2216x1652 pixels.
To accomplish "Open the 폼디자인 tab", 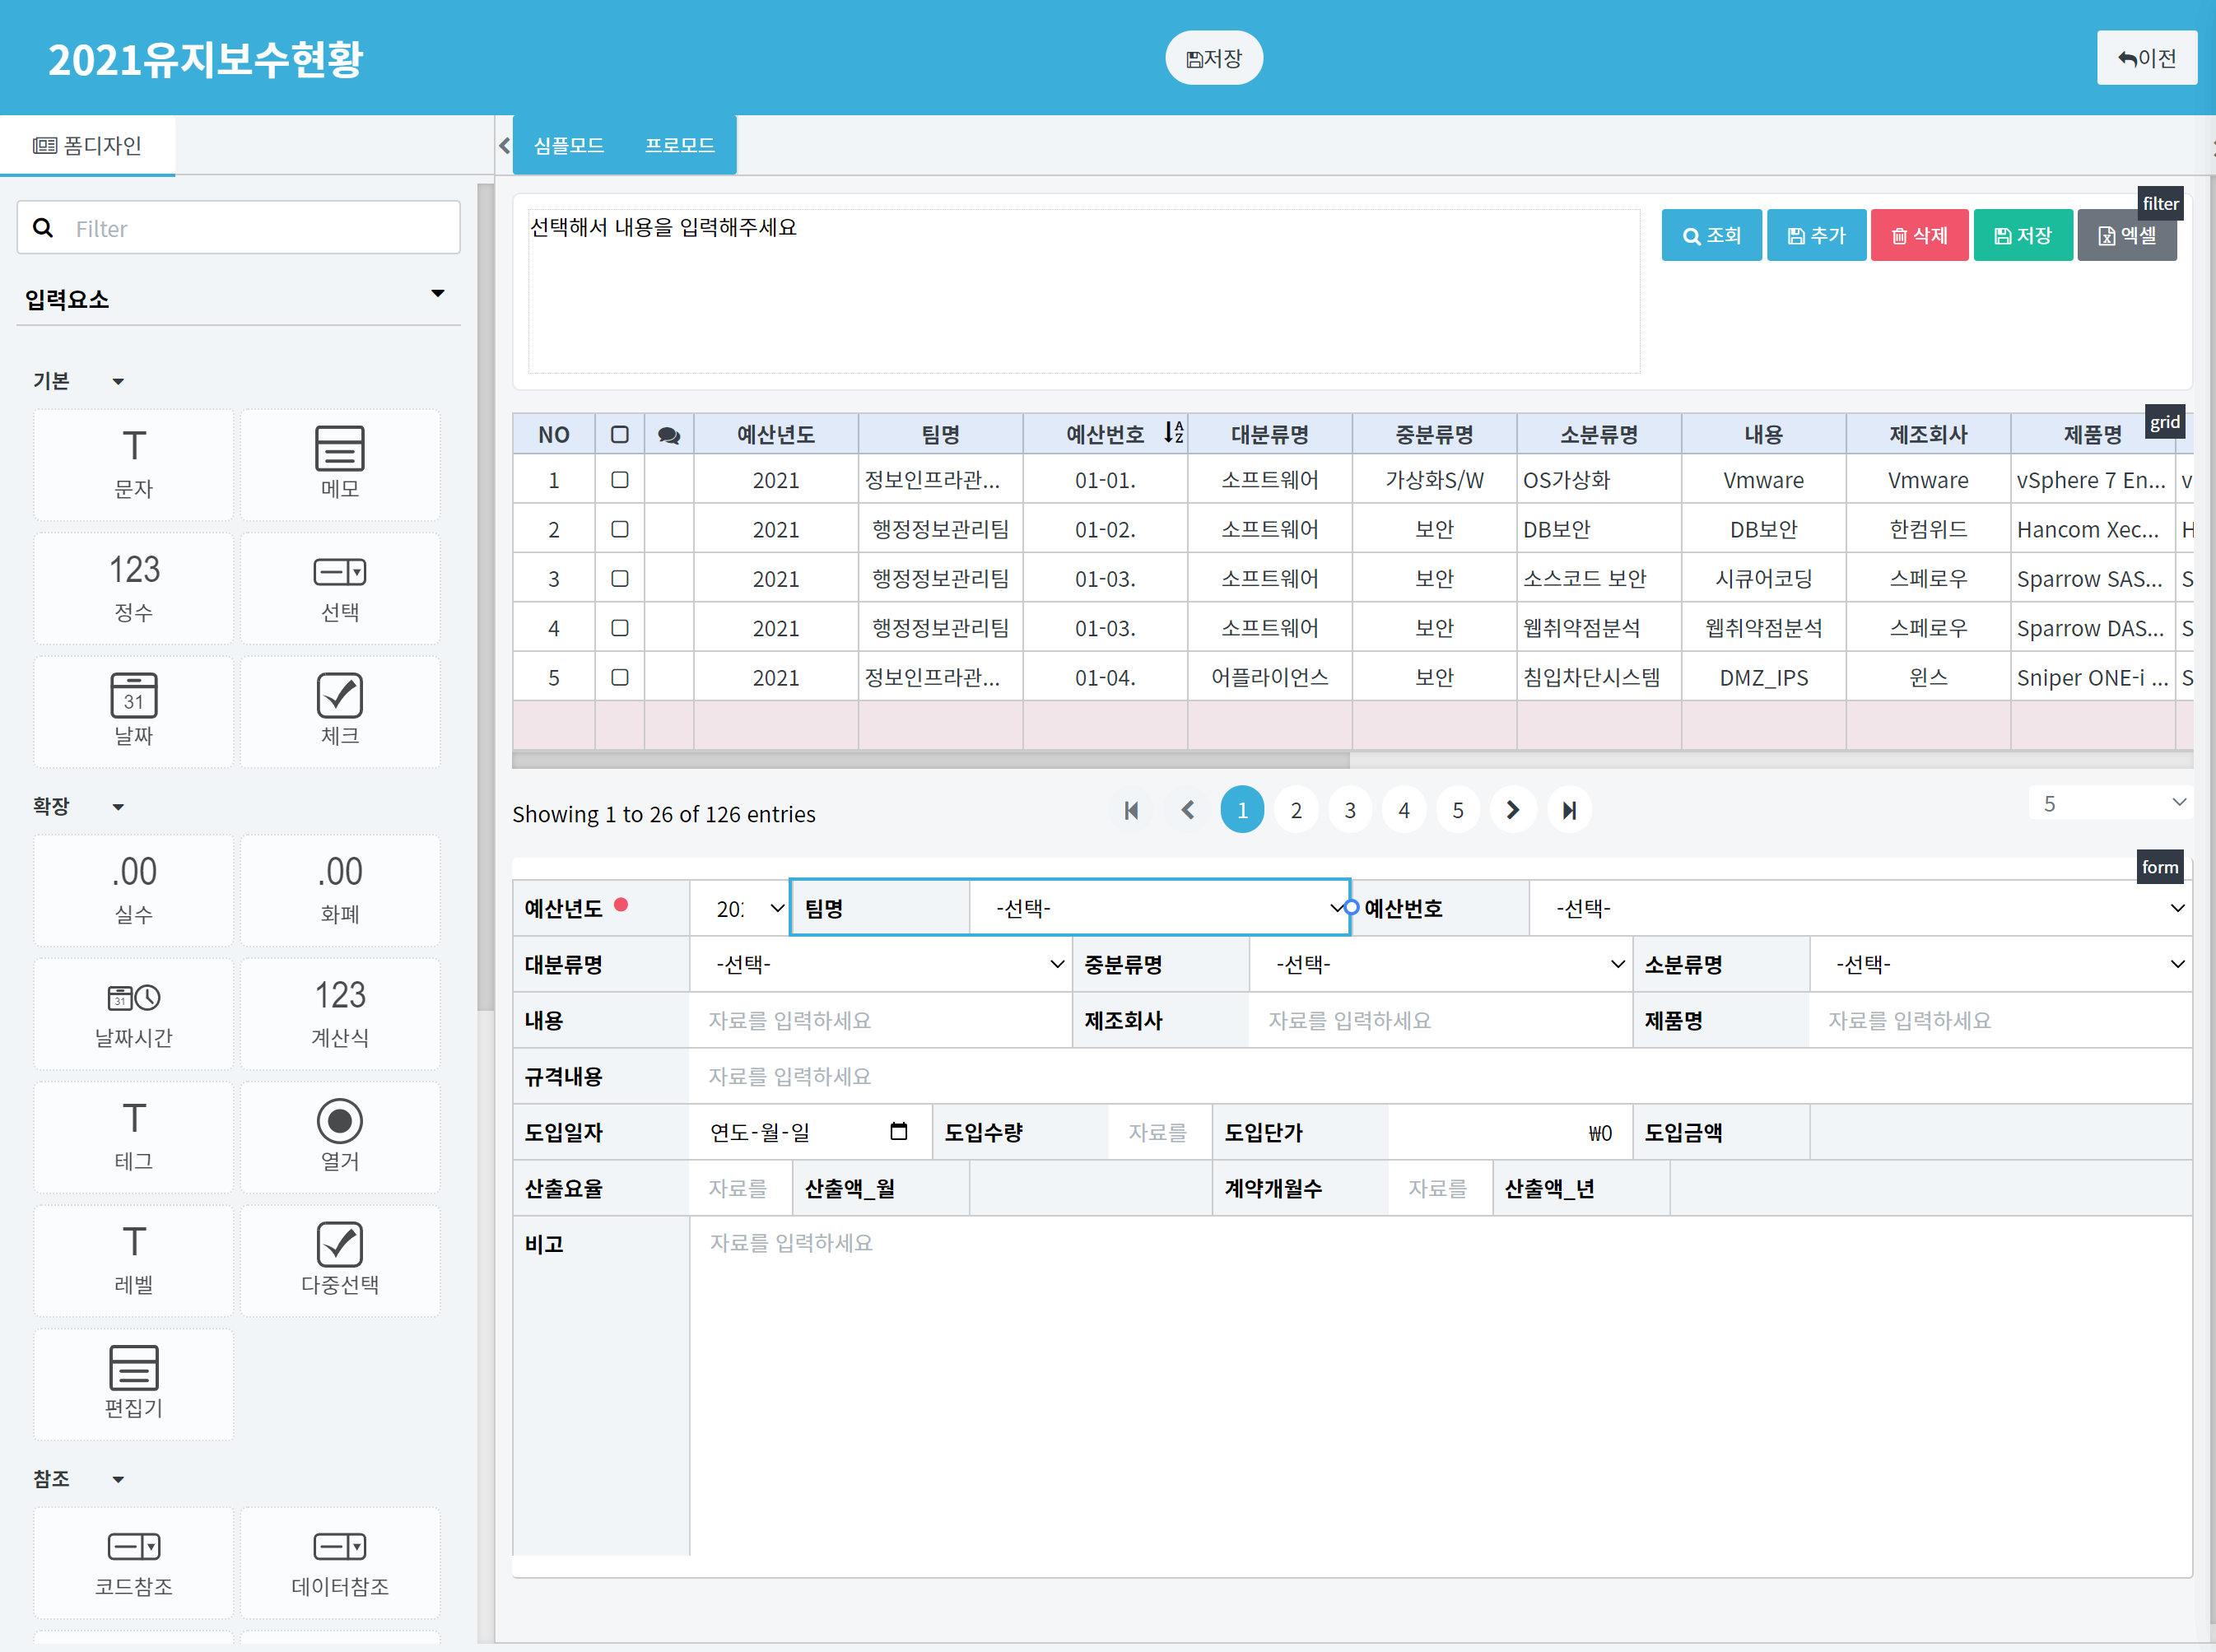I will click(x=88, y=145).
